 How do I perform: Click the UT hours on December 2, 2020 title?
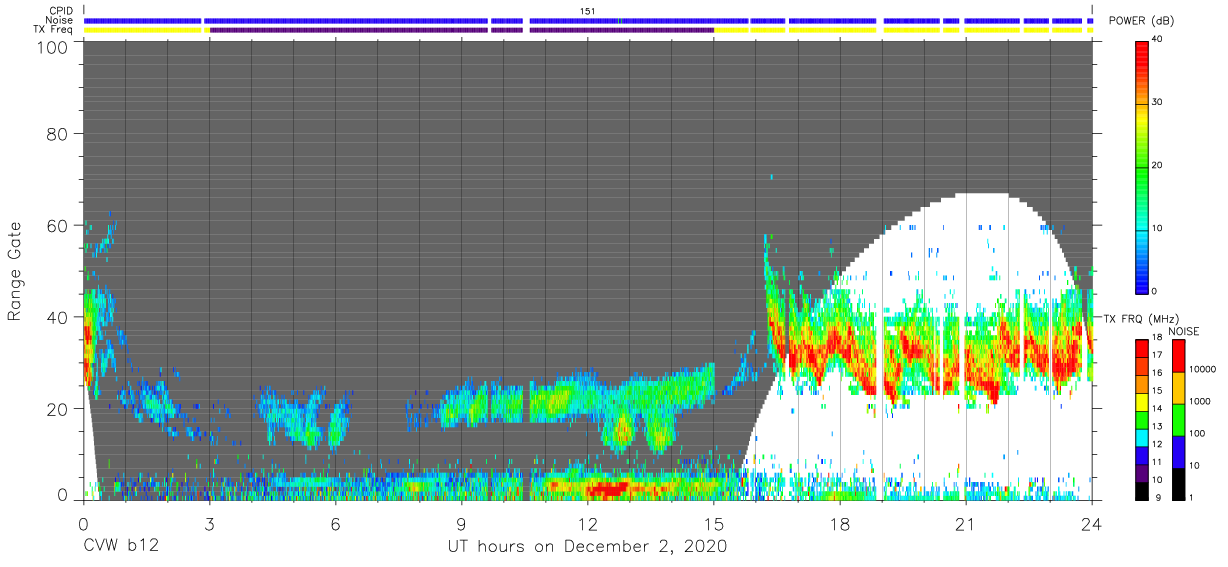coord(586,547)
